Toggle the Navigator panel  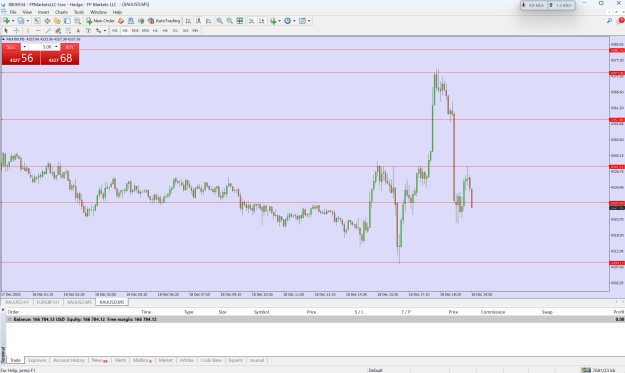pyautogui.click(x=57, y=21)
